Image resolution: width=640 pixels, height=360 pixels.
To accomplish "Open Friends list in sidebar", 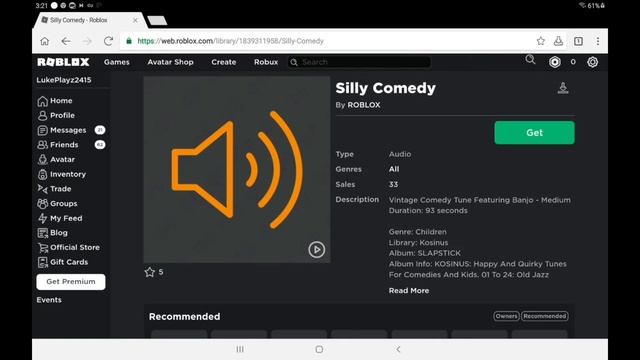I will (58, 145).
